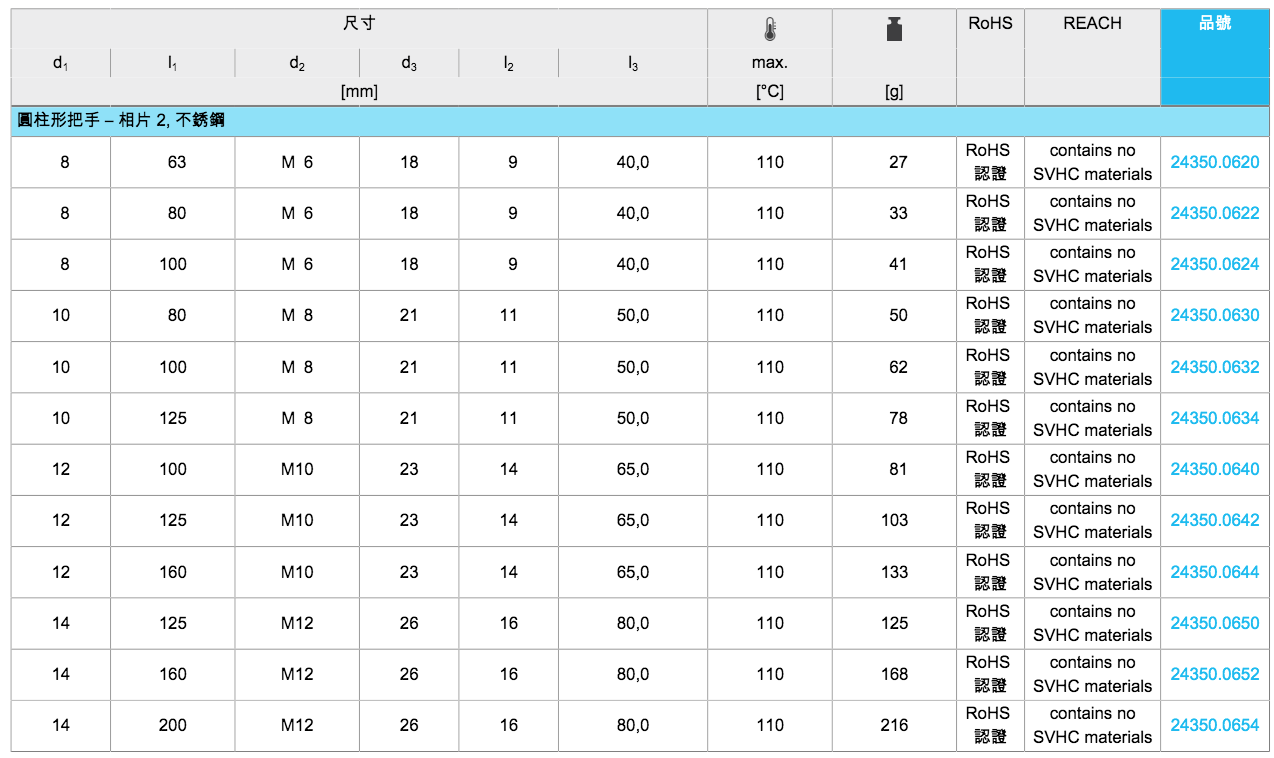Image resolution: width=1274 pixels, height=758 pixels.
Task: Click RoHS 認證 cell in first row
Action: pyautogui.click(x=988, y=162)
